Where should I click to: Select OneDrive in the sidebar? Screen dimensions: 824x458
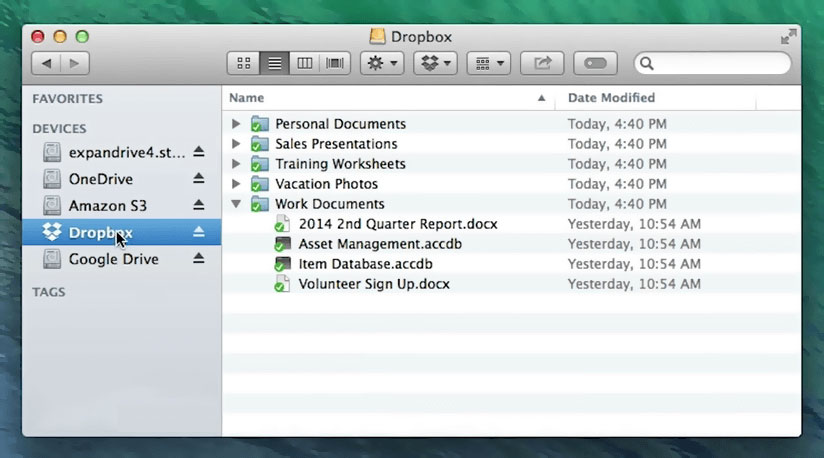100,179
